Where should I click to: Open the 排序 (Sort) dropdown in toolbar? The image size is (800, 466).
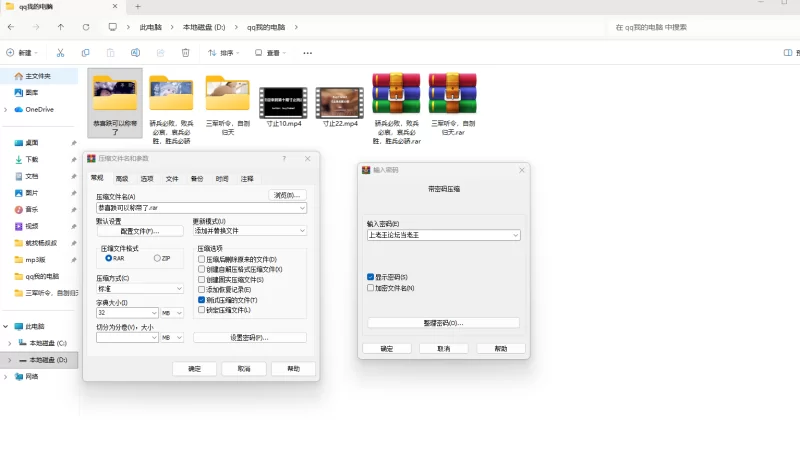tap(226, 52)
